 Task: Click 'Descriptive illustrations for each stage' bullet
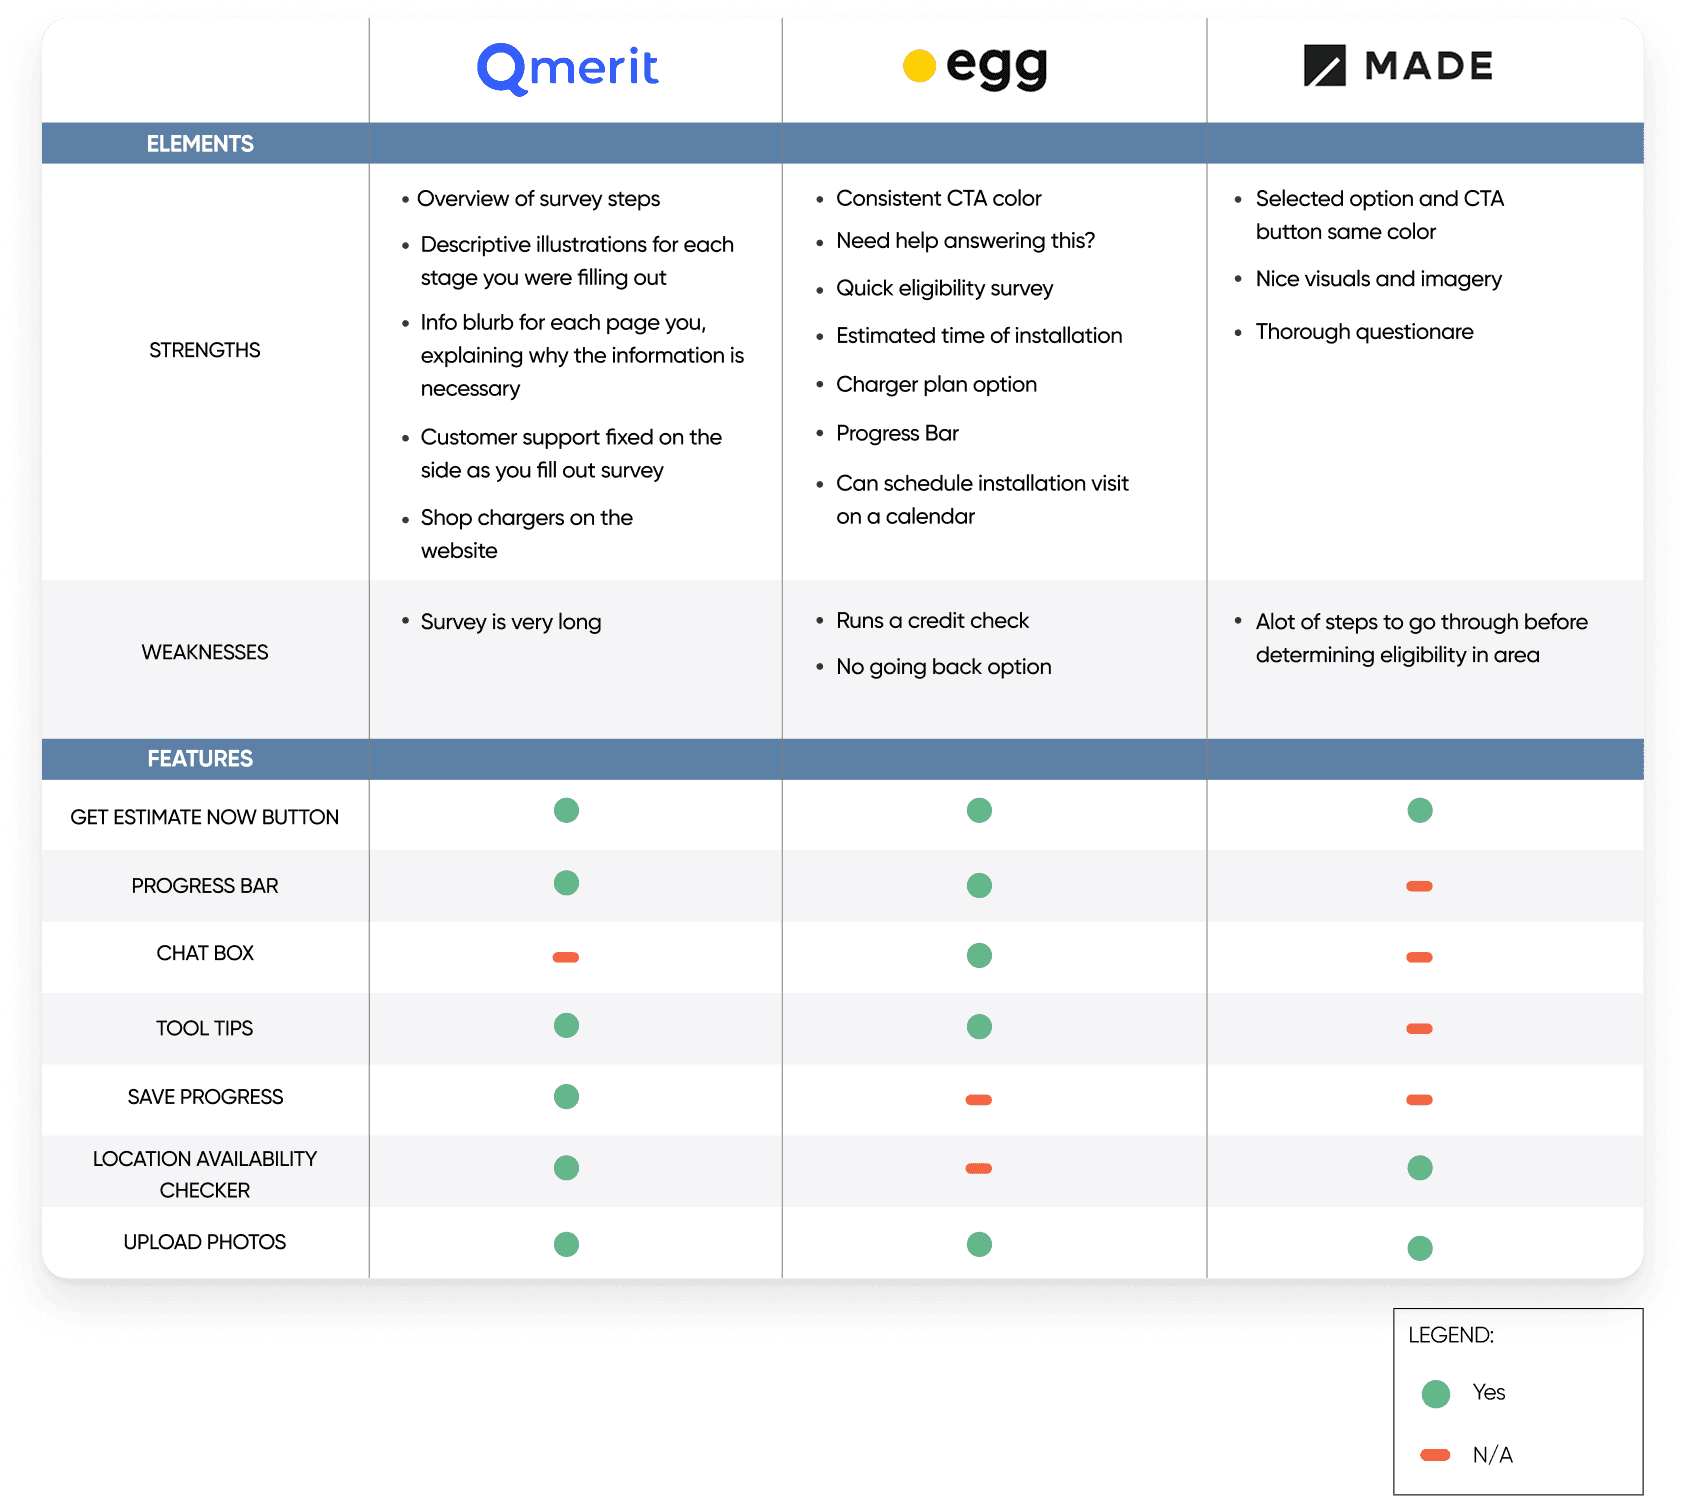[x=577, y=261]
